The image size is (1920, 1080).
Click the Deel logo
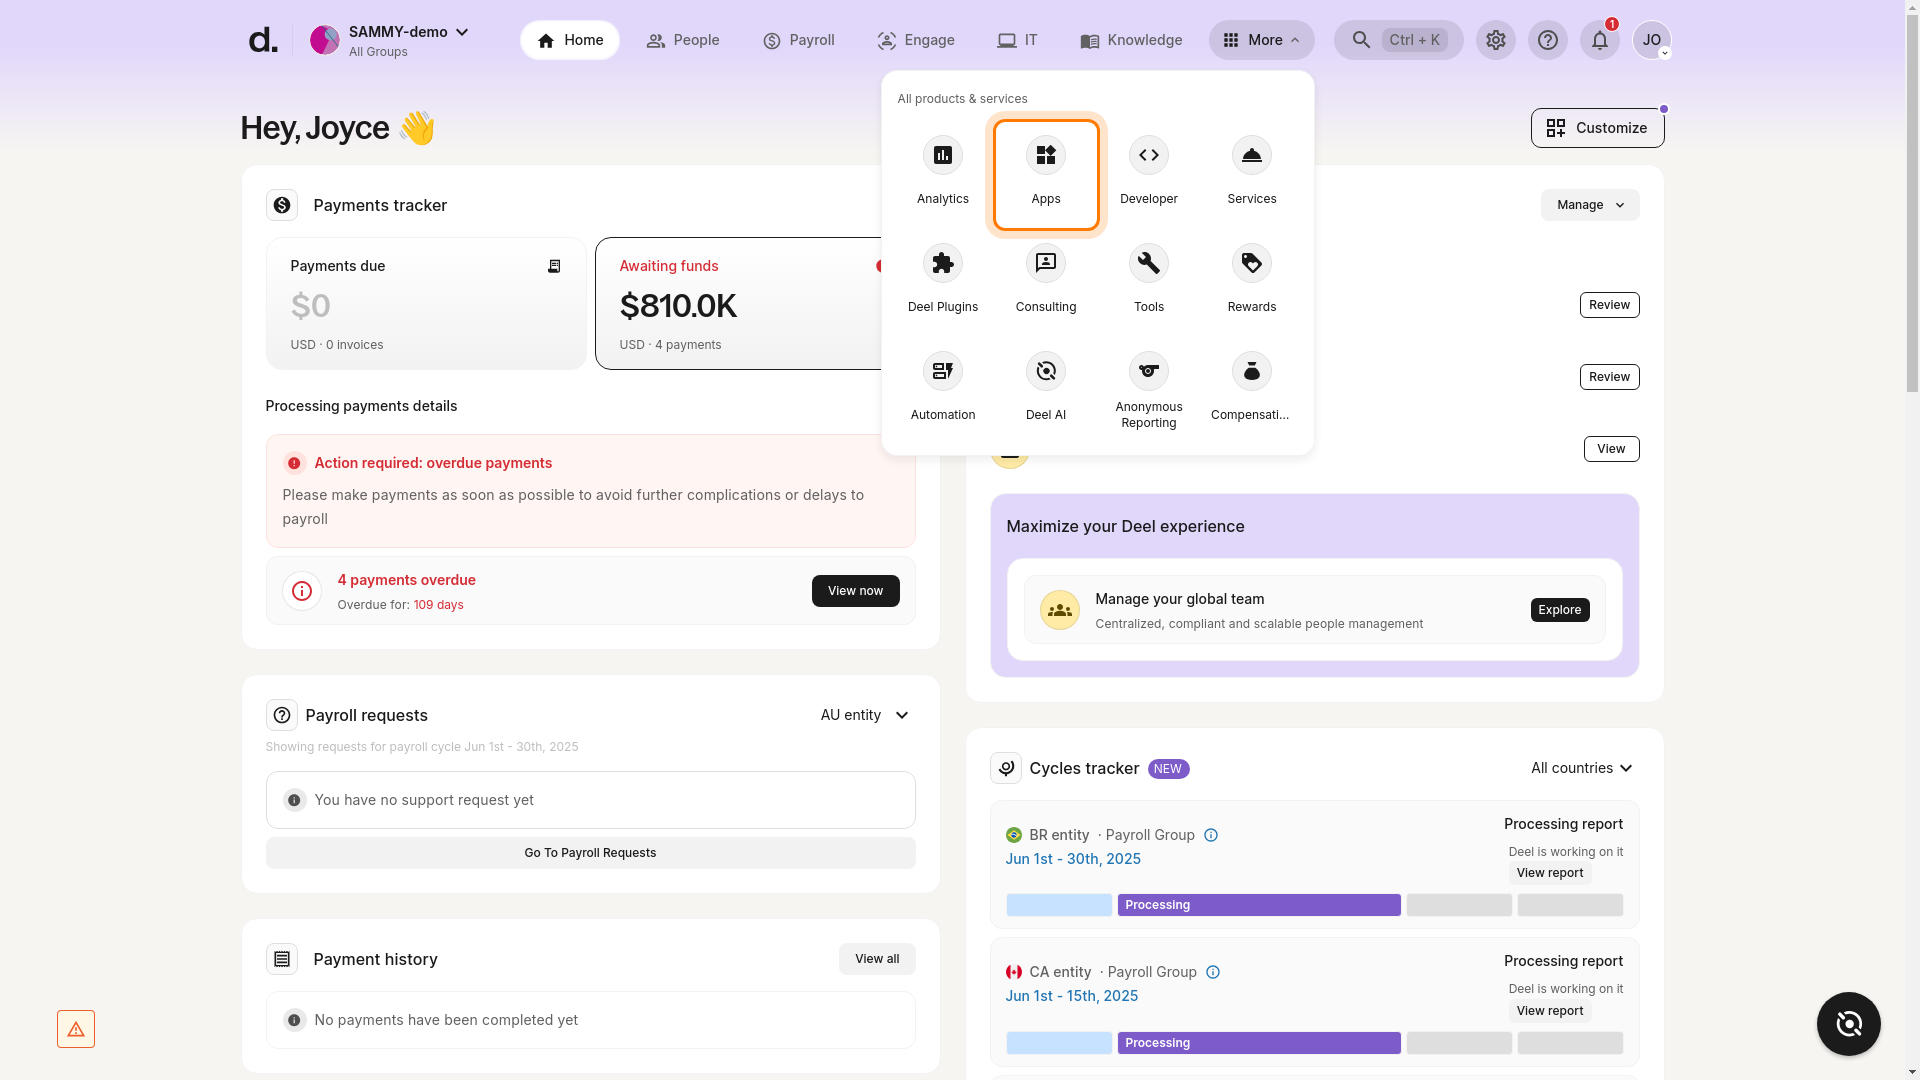[262, 40]
